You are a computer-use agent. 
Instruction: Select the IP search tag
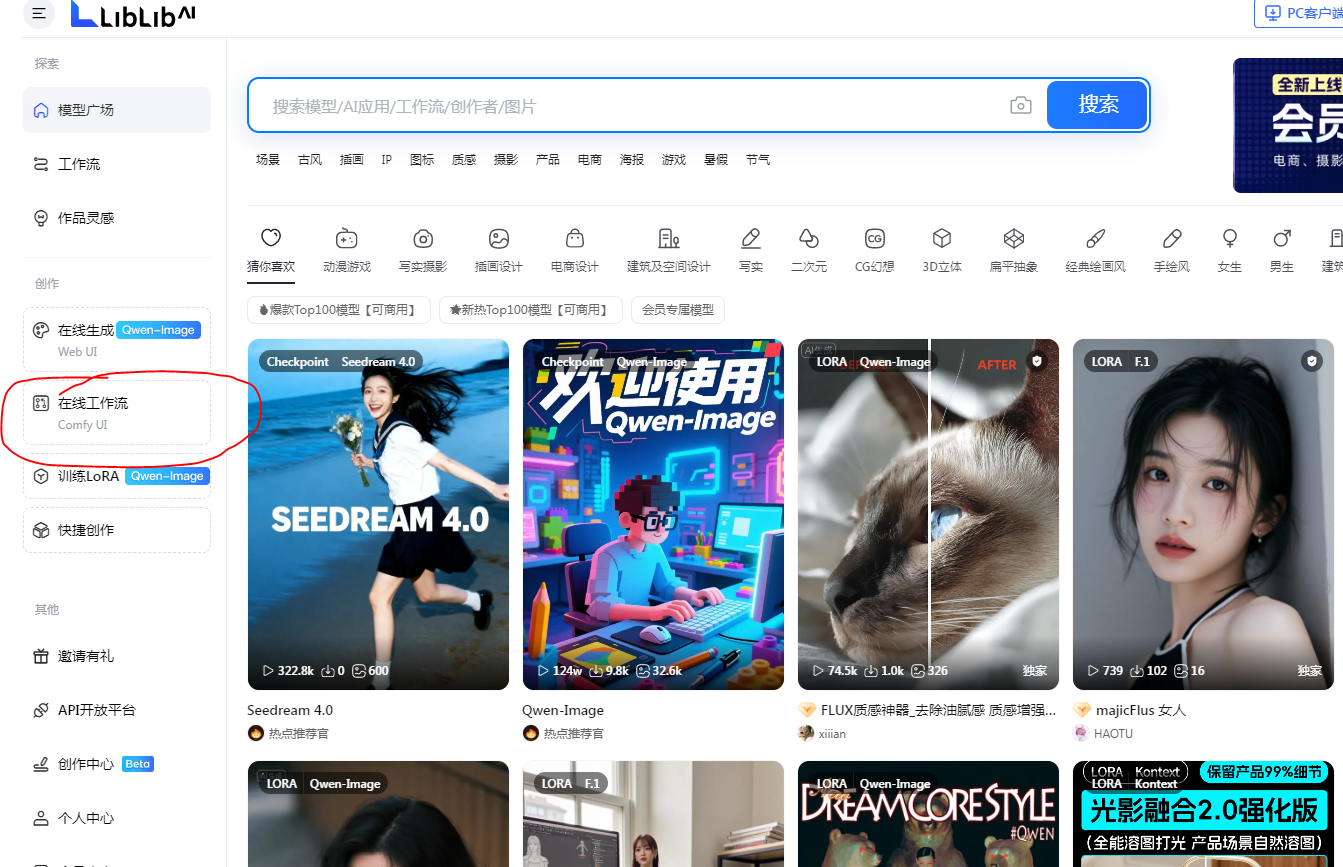387,160
